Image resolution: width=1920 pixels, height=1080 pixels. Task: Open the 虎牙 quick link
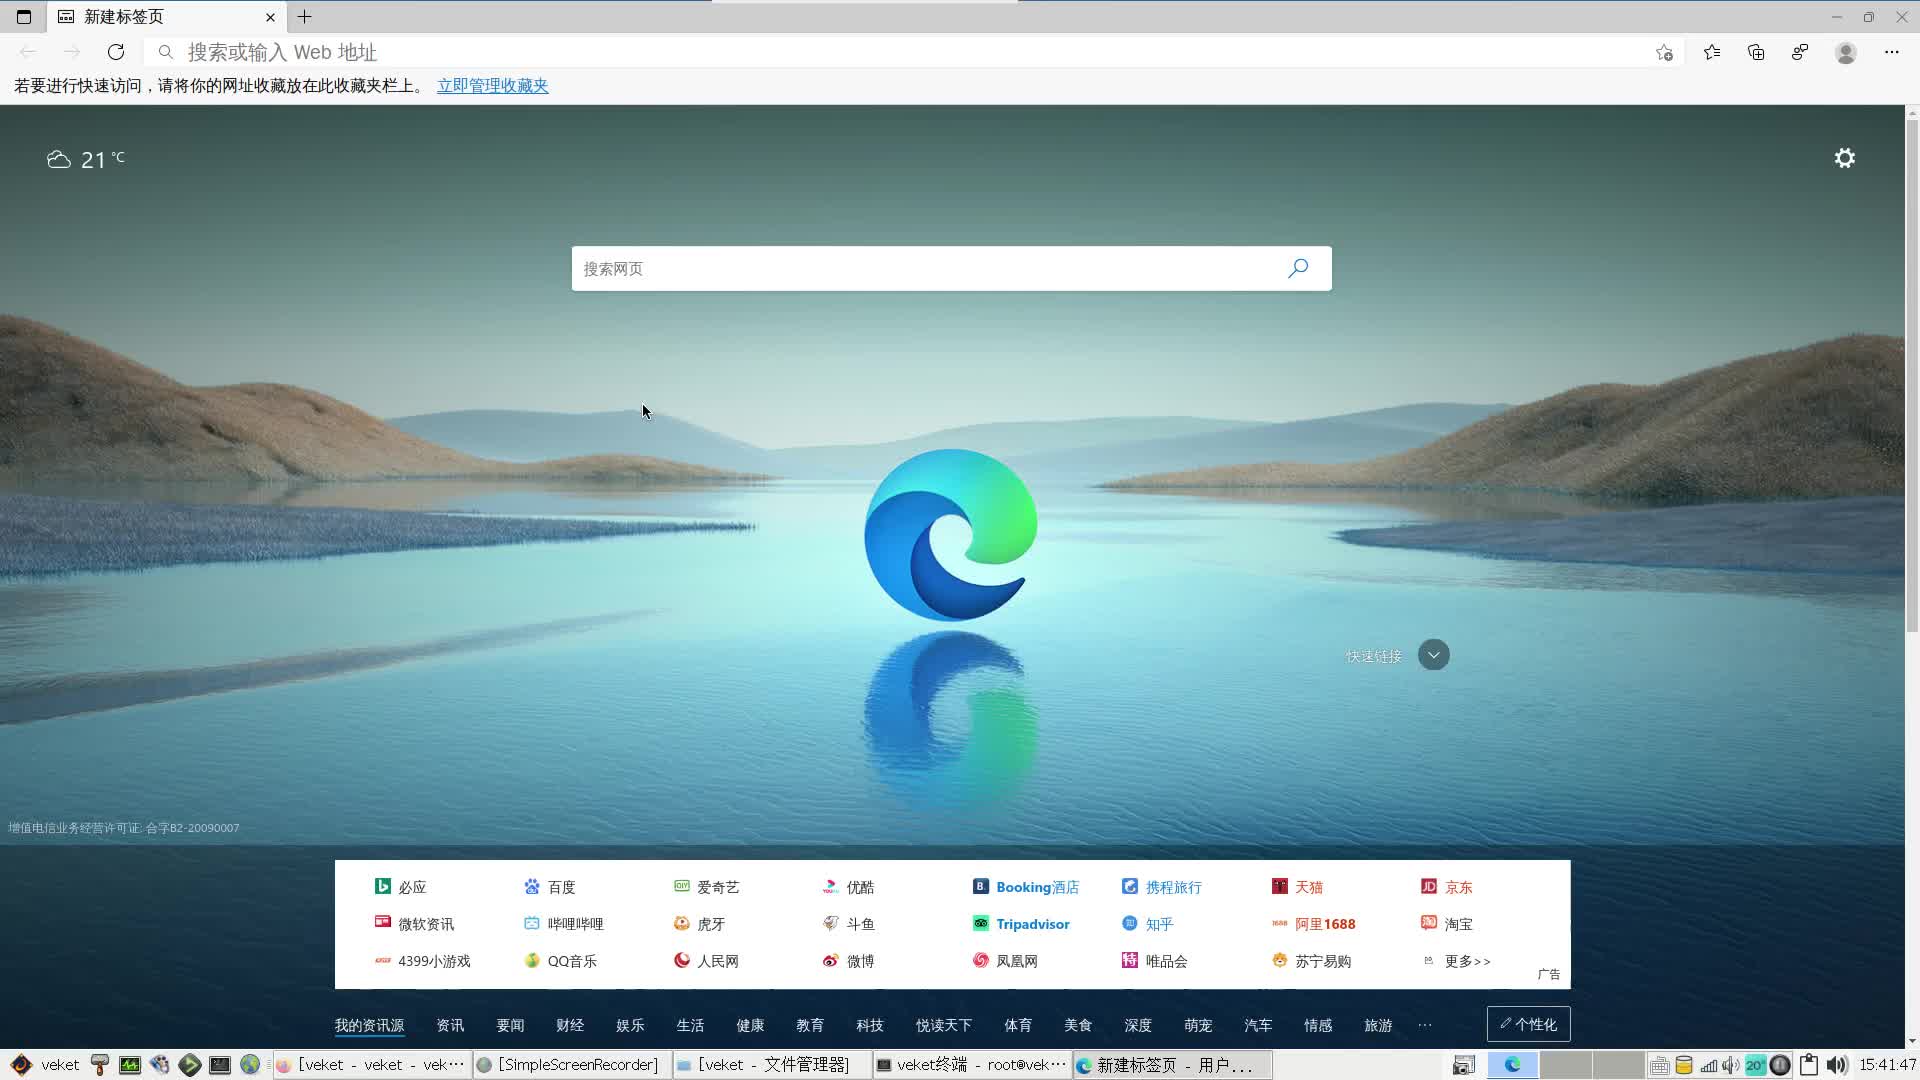click(699, 924)
